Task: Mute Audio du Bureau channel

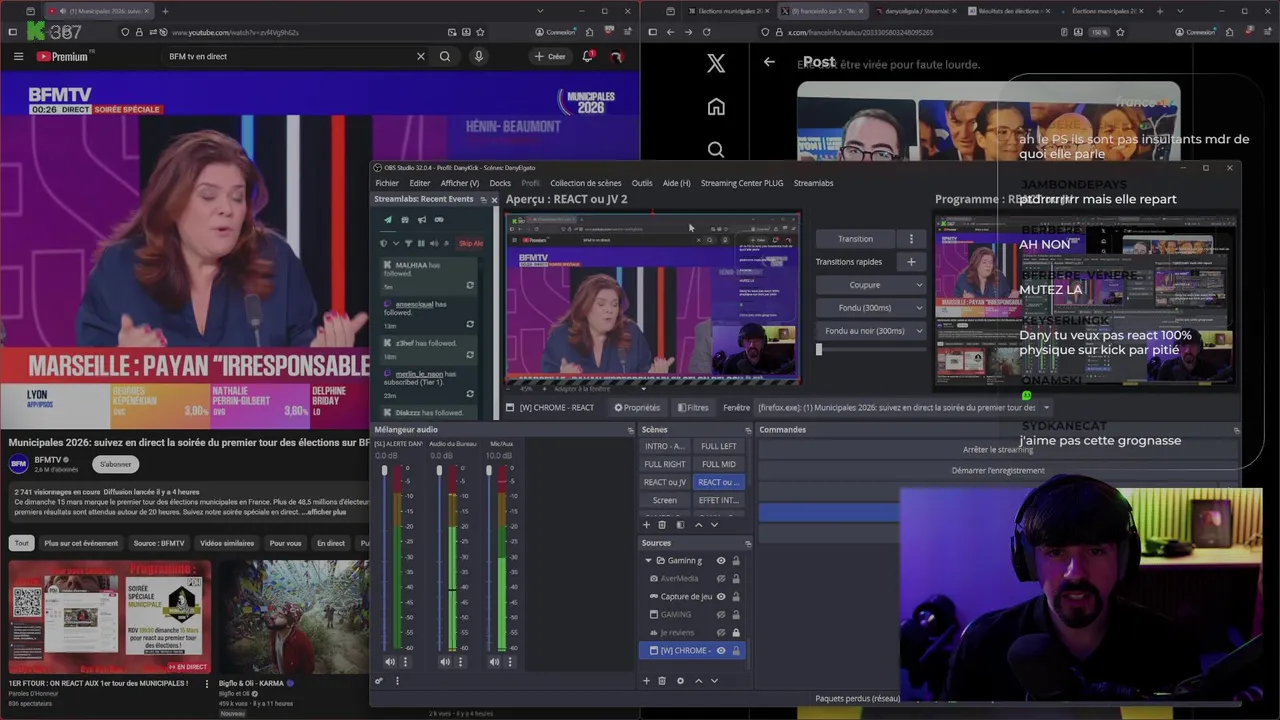Action: tap(445, 662)
